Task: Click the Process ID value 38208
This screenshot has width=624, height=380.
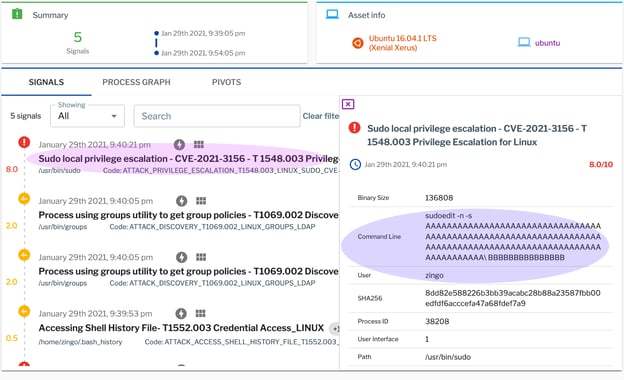Action: click(437, 321)
